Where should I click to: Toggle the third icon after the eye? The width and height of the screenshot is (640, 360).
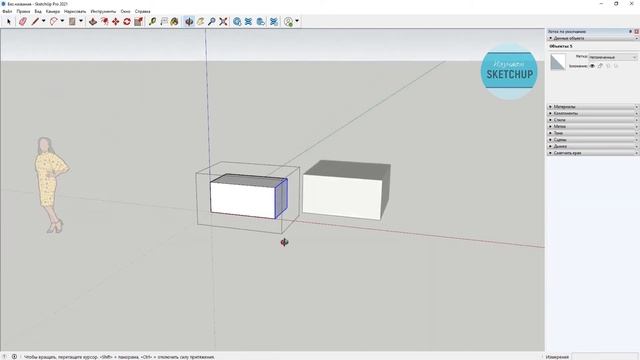tap(608, 66)
